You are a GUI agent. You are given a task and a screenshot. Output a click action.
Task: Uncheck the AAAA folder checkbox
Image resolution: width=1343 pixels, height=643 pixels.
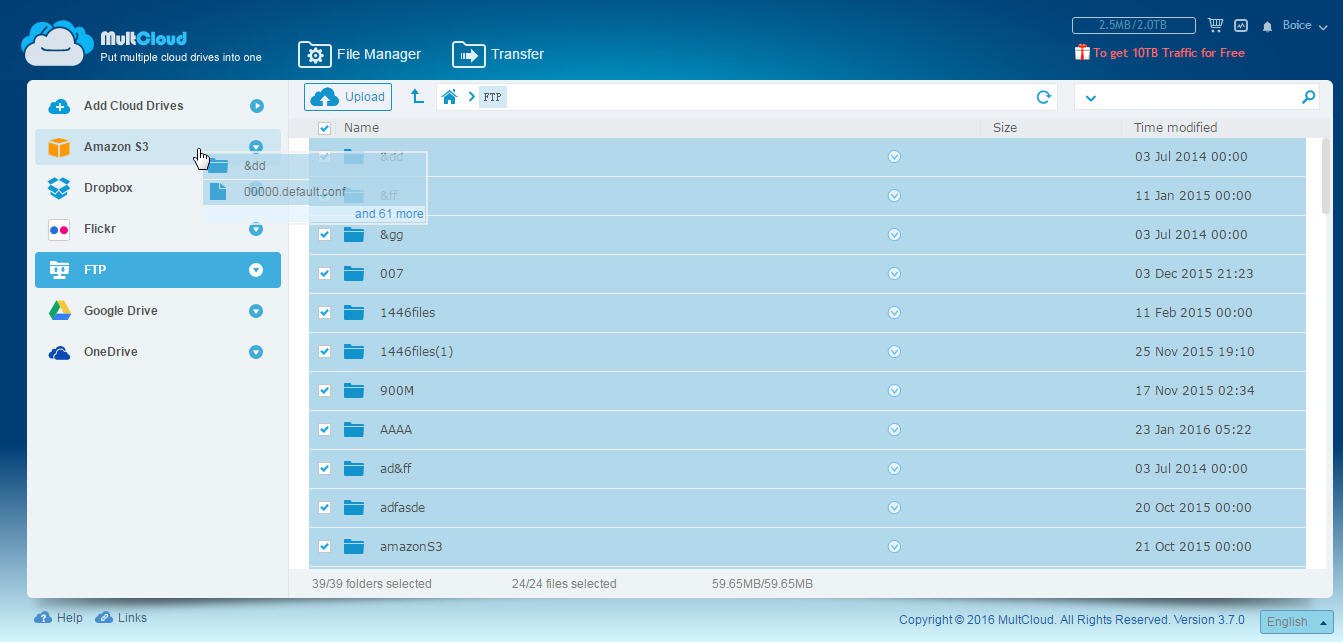324,430
